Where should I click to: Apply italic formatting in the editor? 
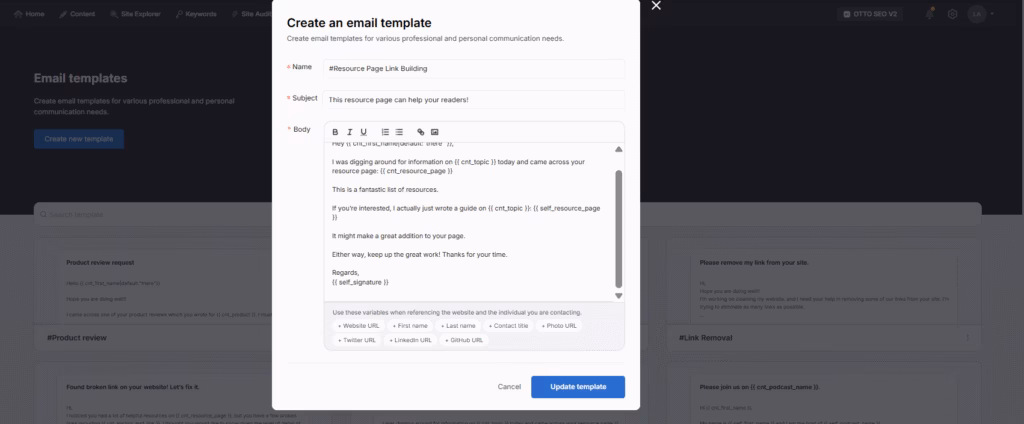tap(350, 132)
